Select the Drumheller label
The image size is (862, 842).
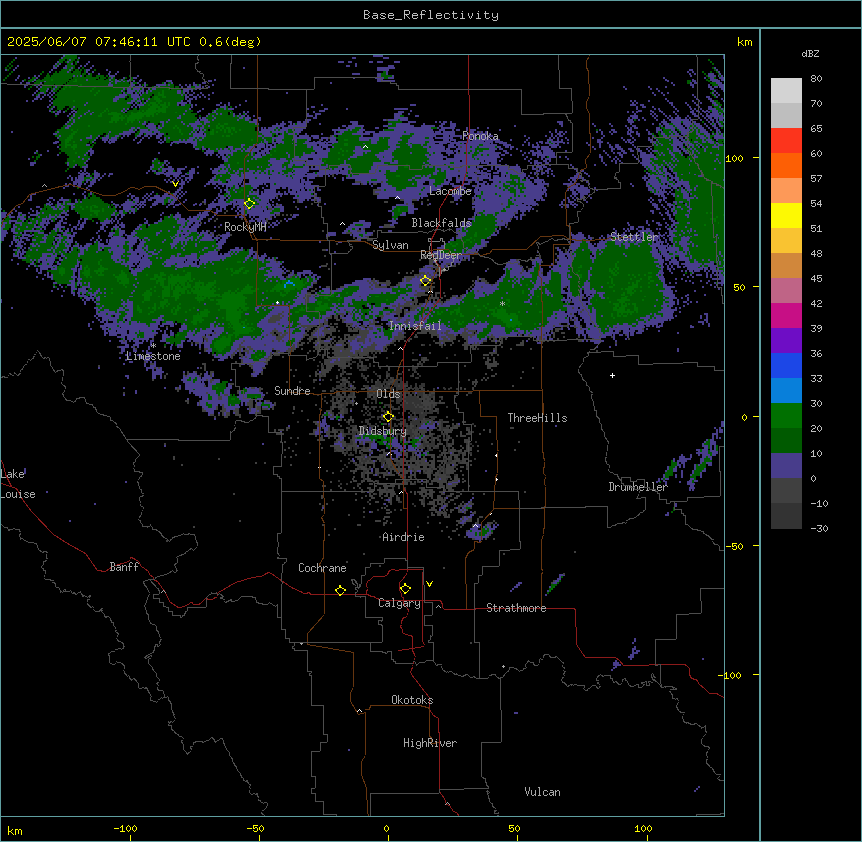pos(638,487)
